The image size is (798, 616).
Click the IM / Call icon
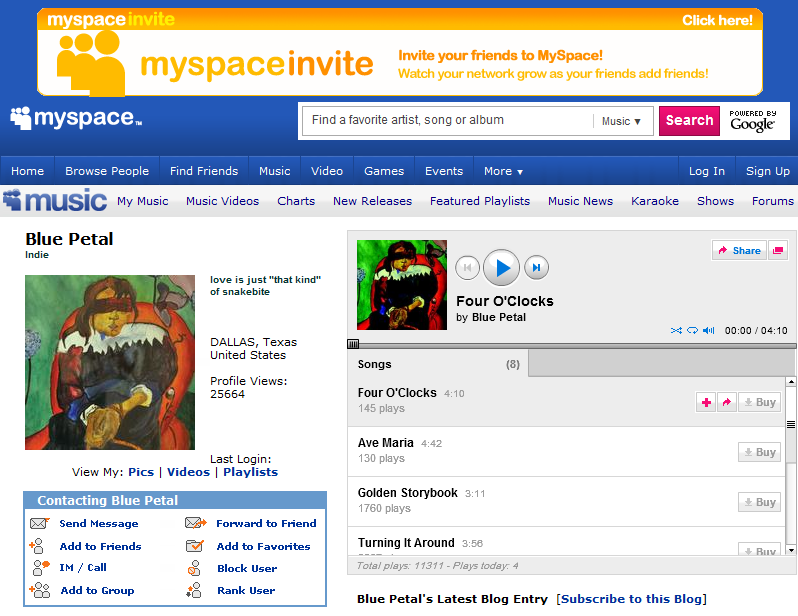[41, 567]
